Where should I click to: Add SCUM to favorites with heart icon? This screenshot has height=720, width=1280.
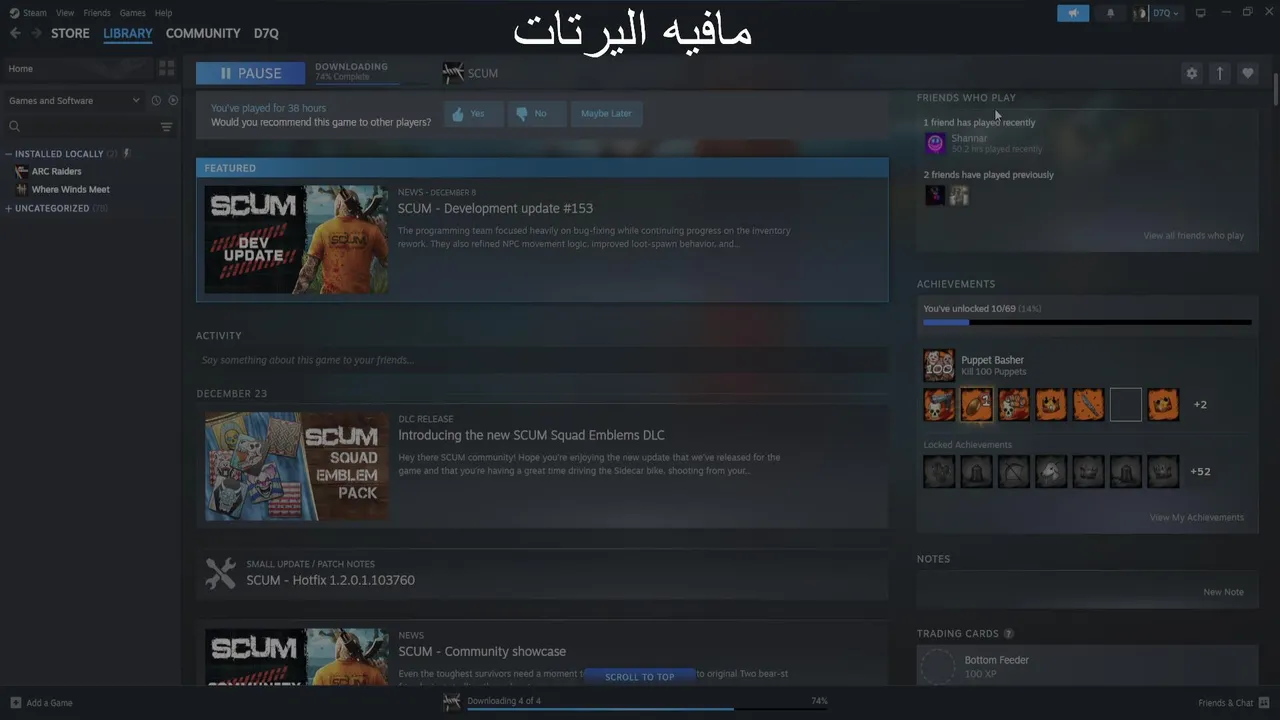[1248, 73]
